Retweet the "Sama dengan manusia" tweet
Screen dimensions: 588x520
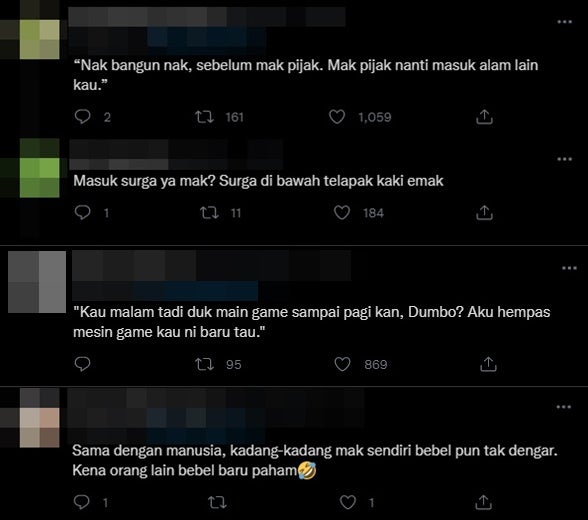[217, 502]
